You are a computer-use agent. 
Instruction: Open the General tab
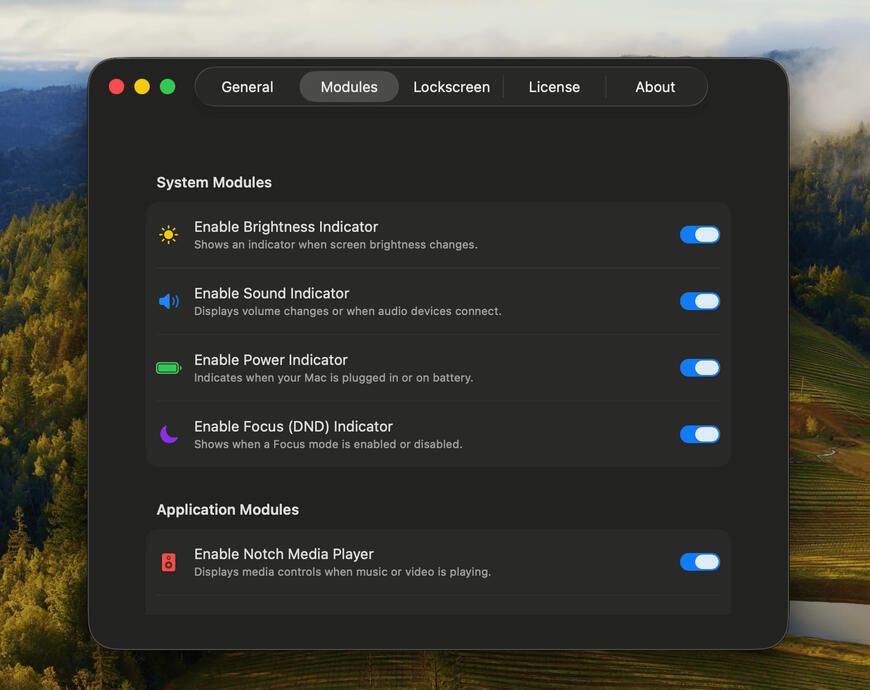click(247, 87)
